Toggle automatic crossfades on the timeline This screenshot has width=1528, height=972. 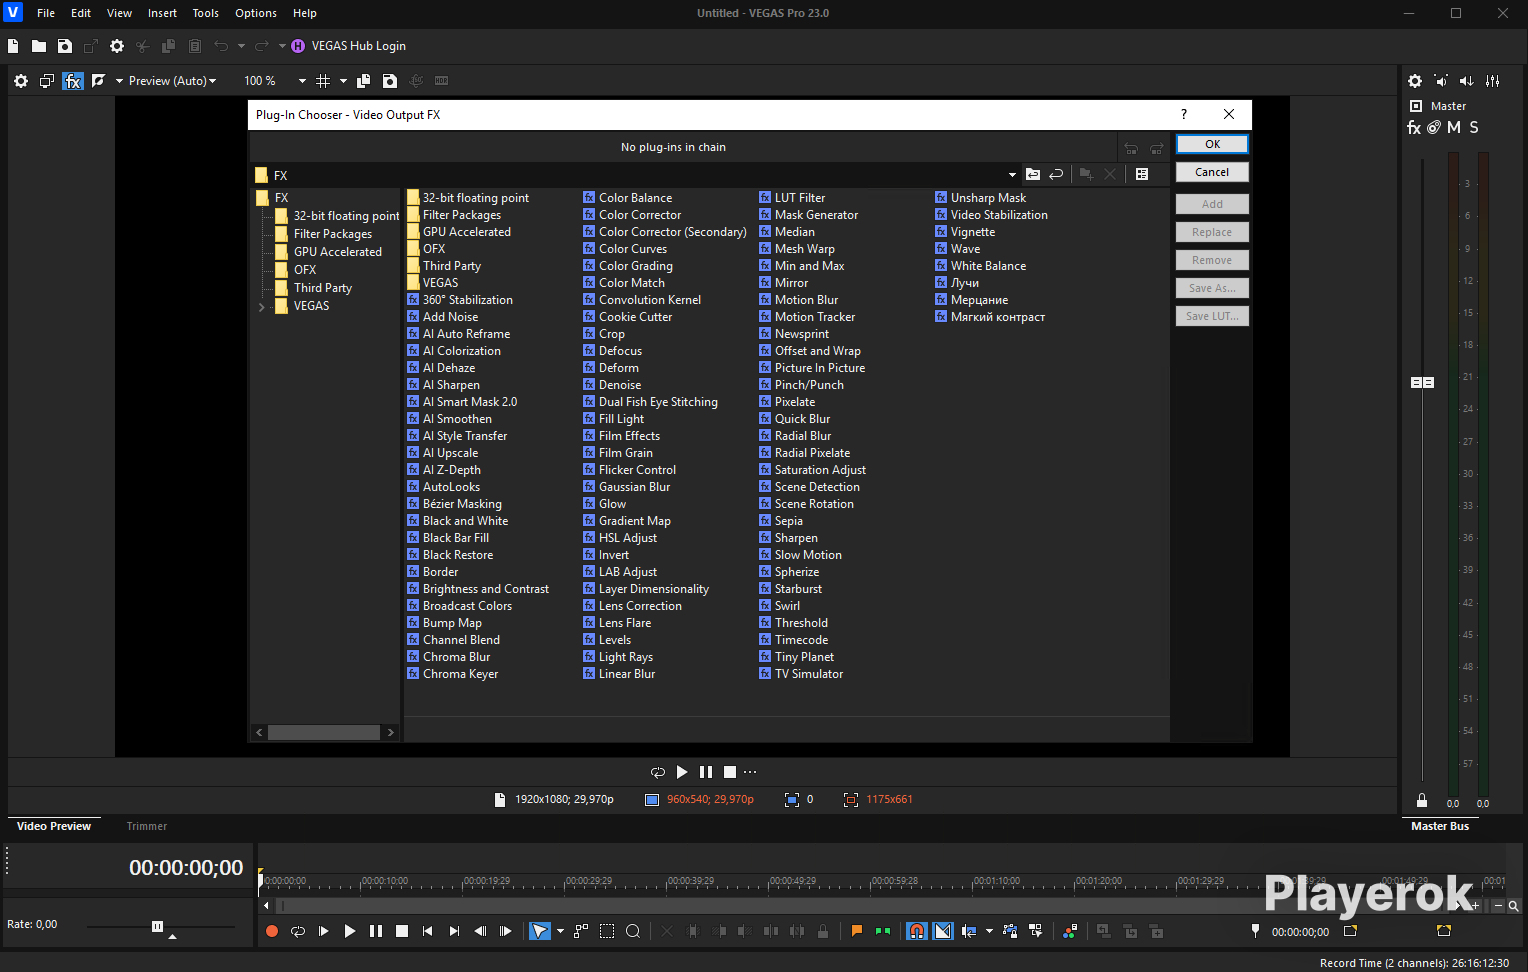pyautogui.click(x=943, y=931)
